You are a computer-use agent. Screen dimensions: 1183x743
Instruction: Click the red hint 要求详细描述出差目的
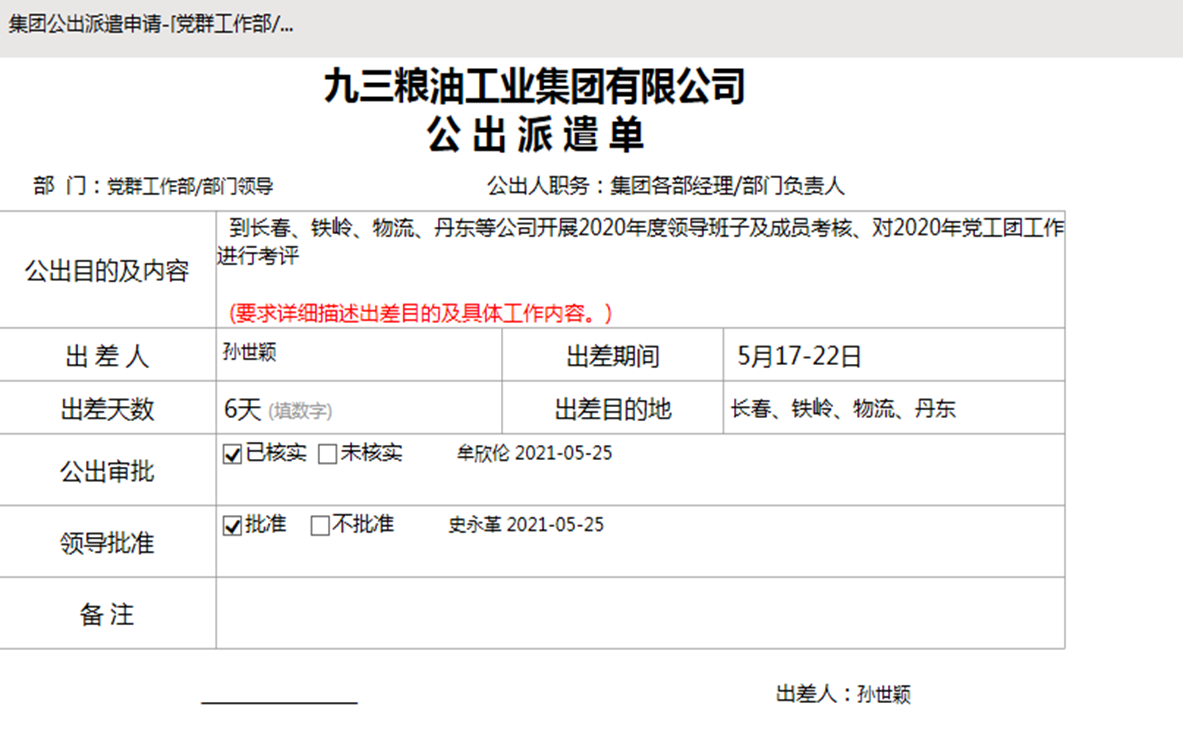(x=420, y=313)
